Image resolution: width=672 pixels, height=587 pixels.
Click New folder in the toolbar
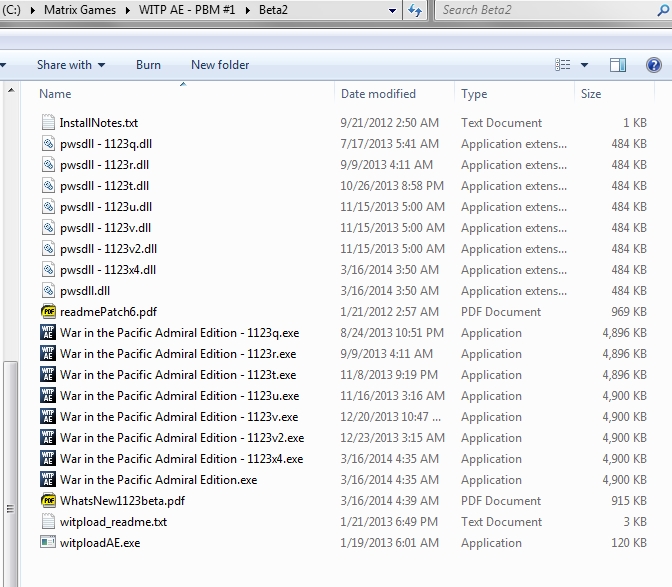click(x=220, y=65)
